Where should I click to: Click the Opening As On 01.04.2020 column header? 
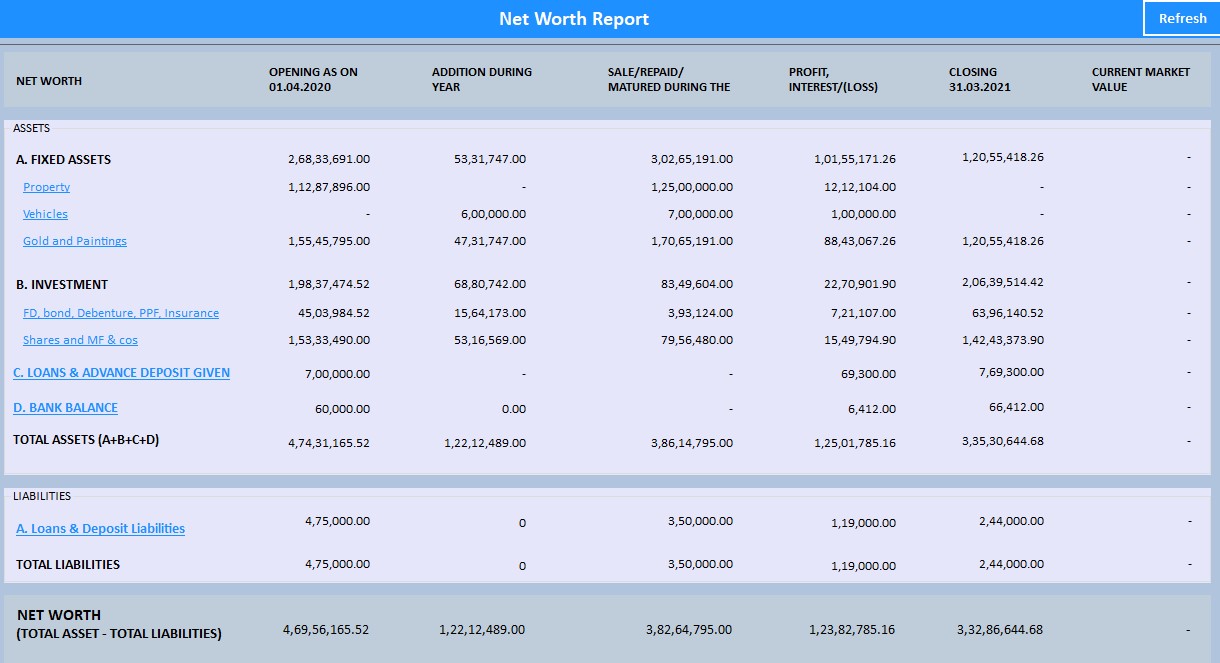[x=313, y=79]
